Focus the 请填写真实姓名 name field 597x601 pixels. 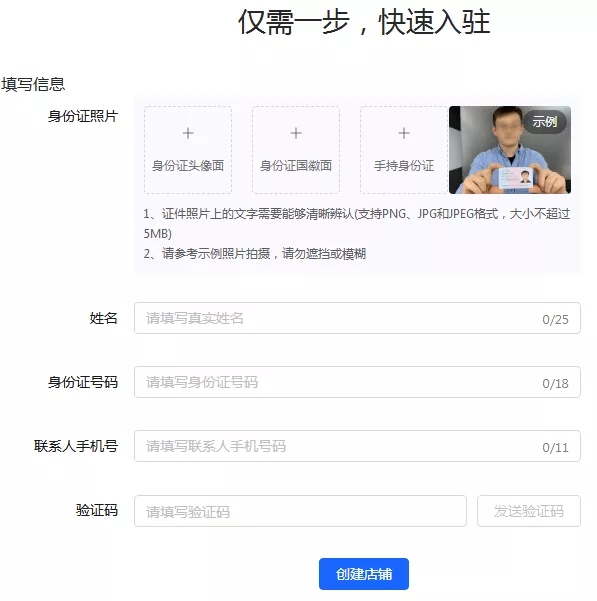coord(357,318)
